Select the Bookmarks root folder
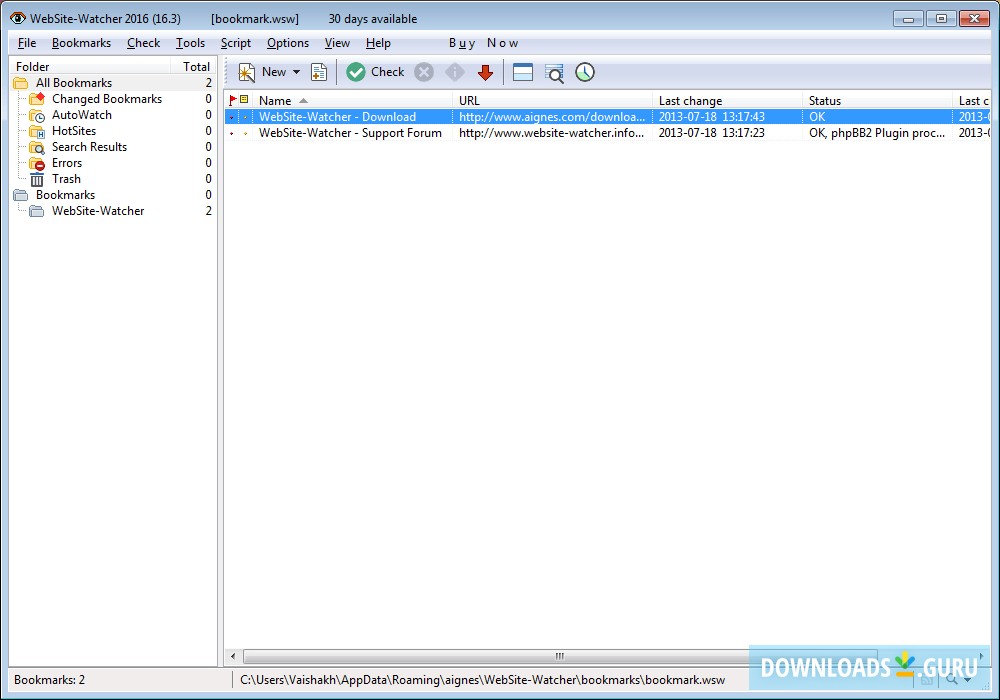Image resolution: width=1000 pixels, height=700 pixels. 65,194
